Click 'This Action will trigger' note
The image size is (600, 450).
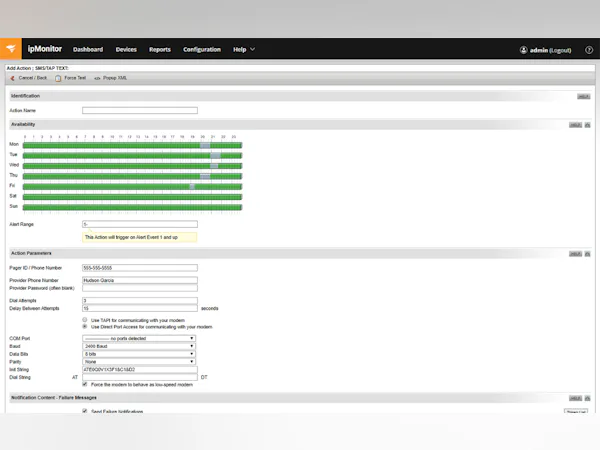pyautogui.click(x=140, y=238)
